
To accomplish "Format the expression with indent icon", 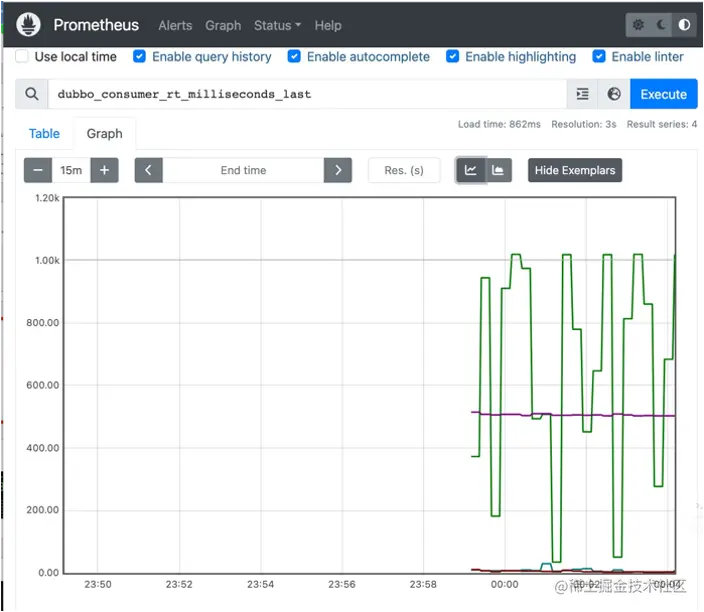I will 582,94.
